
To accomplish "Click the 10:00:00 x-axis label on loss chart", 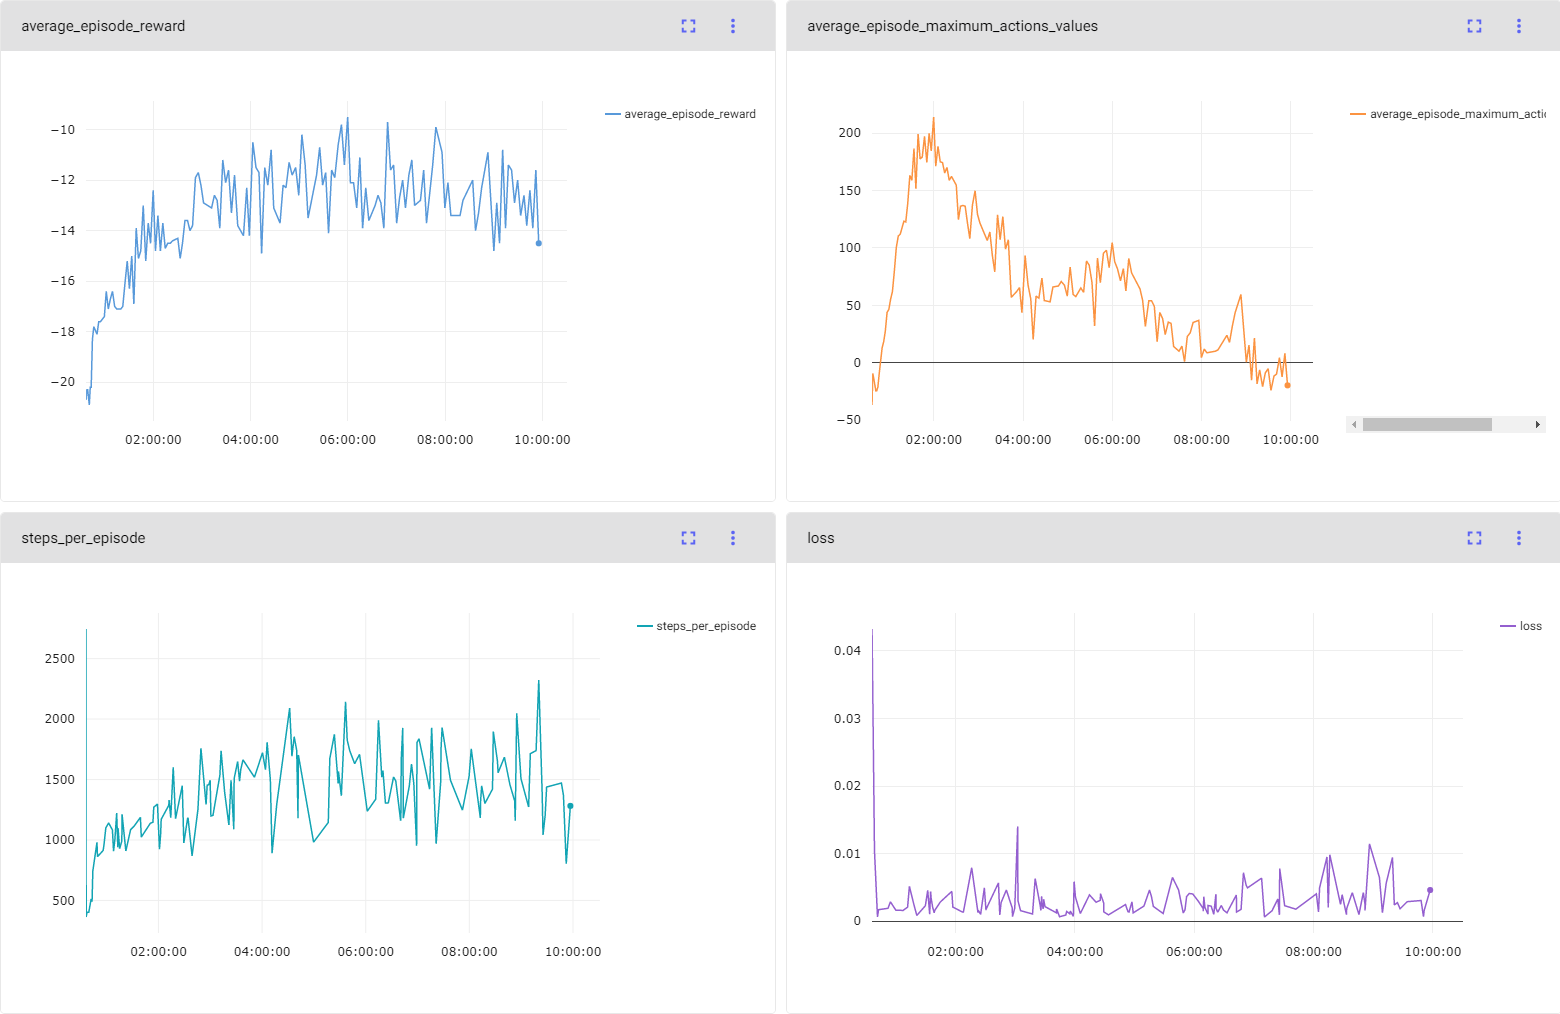I will click(1433, 952).
